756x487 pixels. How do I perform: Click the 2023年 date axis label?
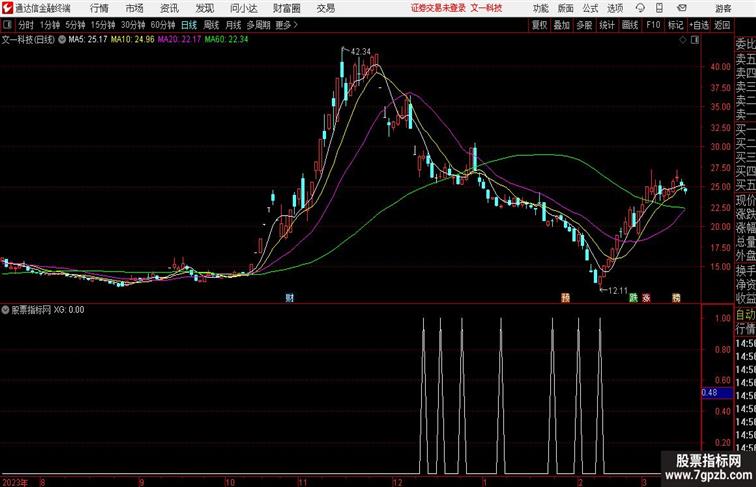[x=15, y=482]
